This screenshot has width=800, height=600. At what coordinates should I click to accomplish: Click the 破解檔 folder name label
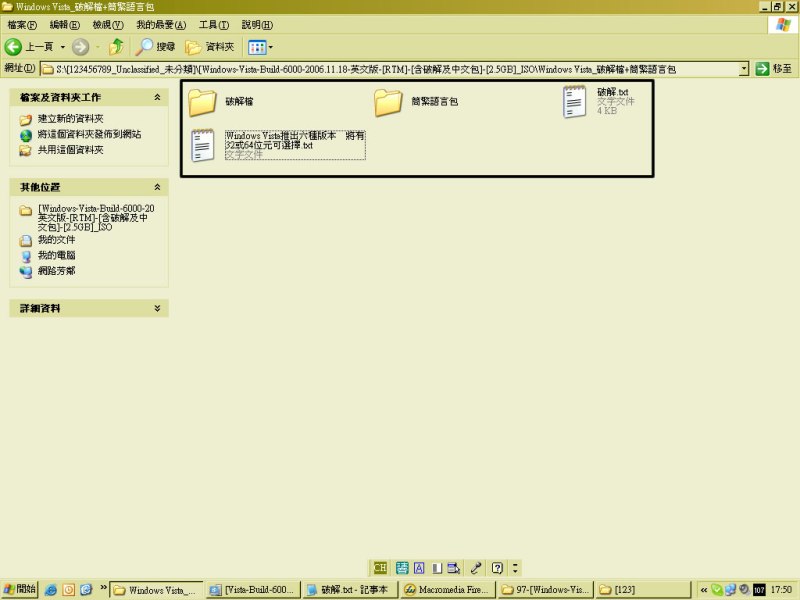239,102
